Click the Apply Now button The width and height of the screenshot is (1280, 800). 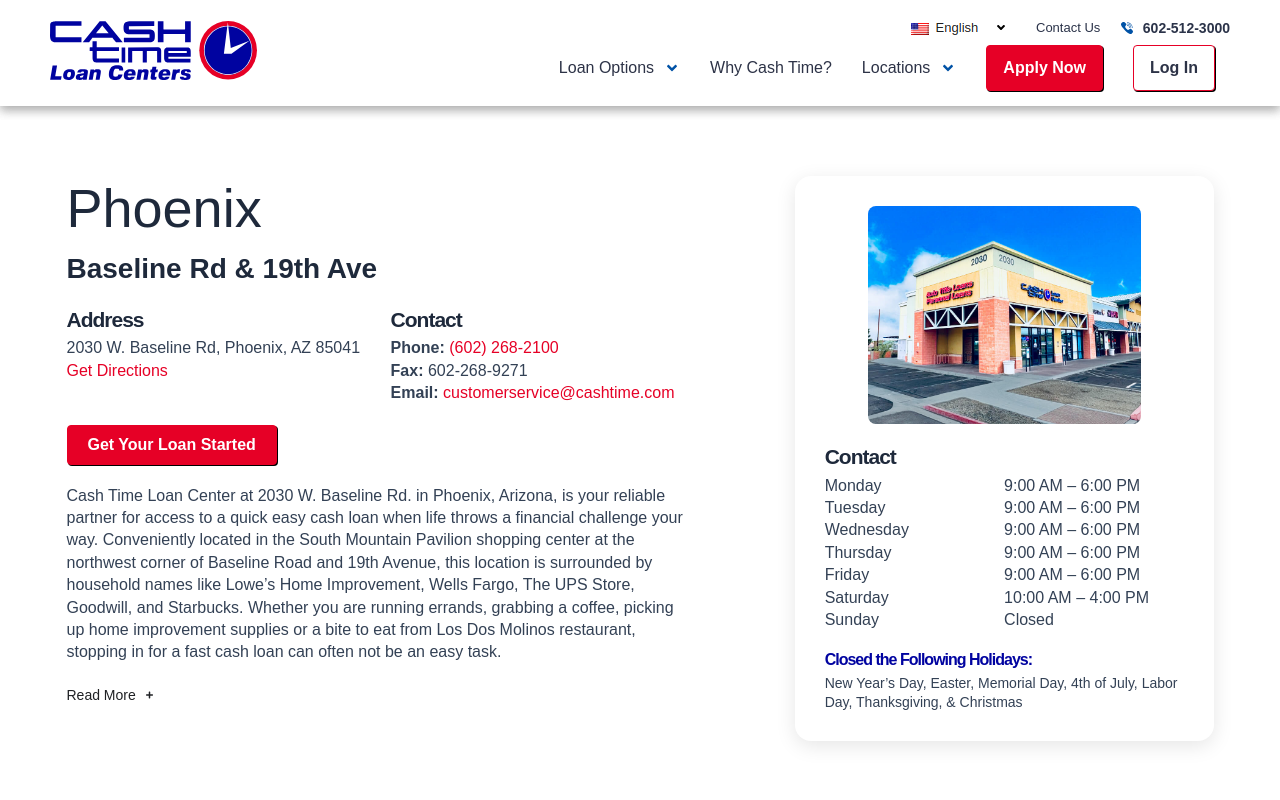pos(1044,68)
